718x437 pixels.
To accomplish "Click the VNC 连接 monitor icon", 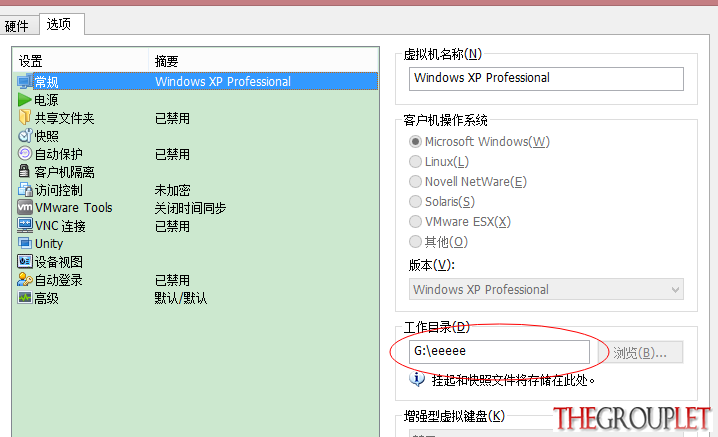I will click(x=25, y=225).
